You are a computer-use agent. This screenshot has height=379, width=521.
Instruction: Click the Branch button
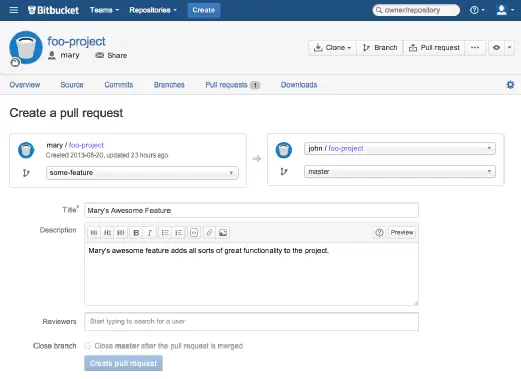[380, 48]
